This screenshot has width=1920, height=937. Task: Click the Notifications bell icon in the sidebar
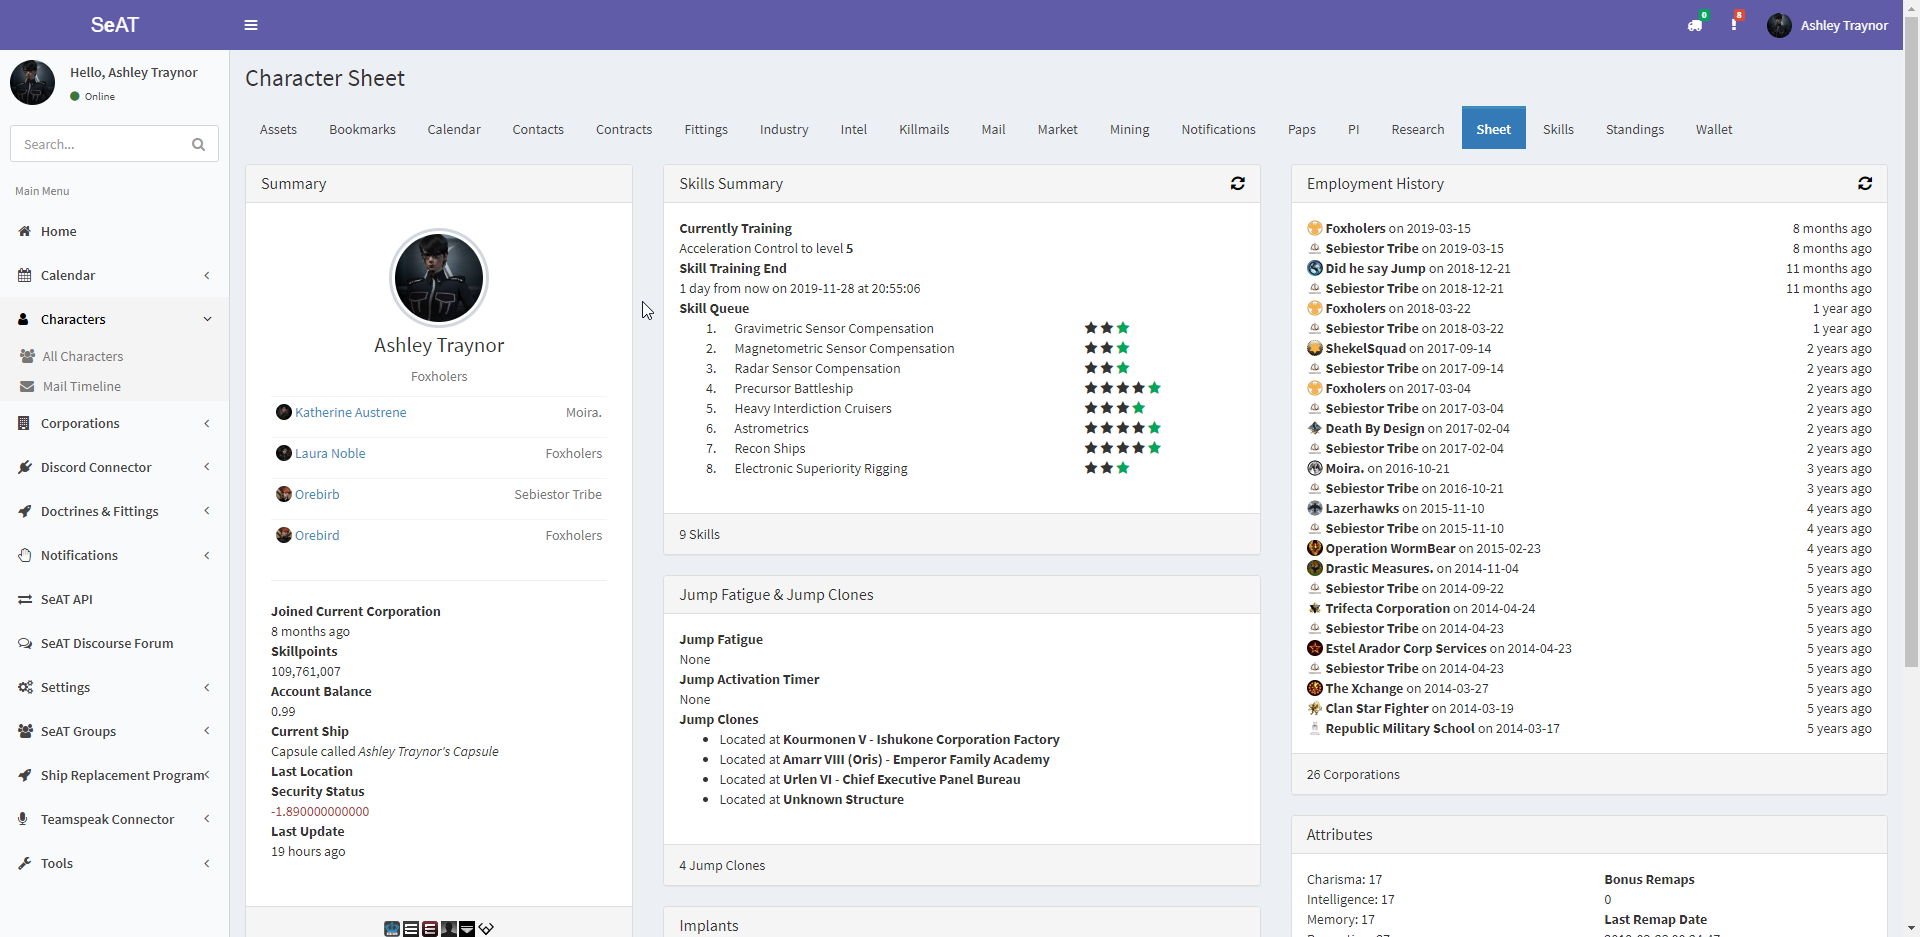pos(24,555)
